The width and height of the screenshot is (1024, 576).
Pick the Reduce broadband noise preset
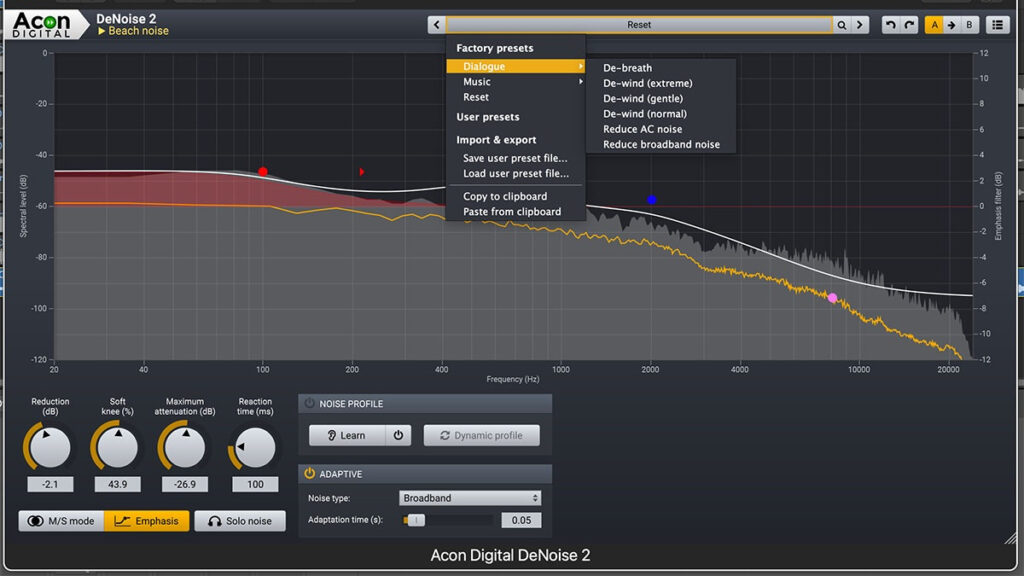[x=661, y=144]
